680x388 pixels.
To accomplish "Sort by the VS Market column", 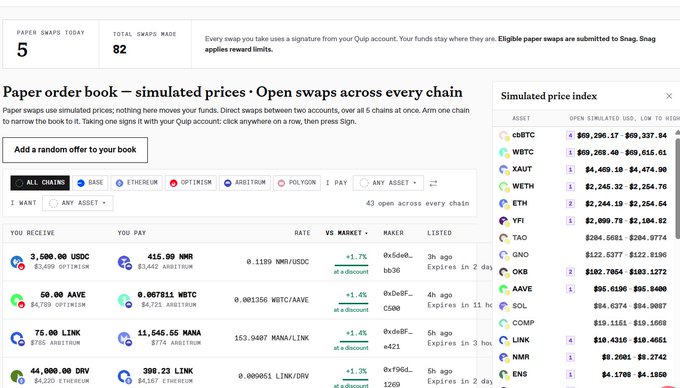I will (347, 233).
